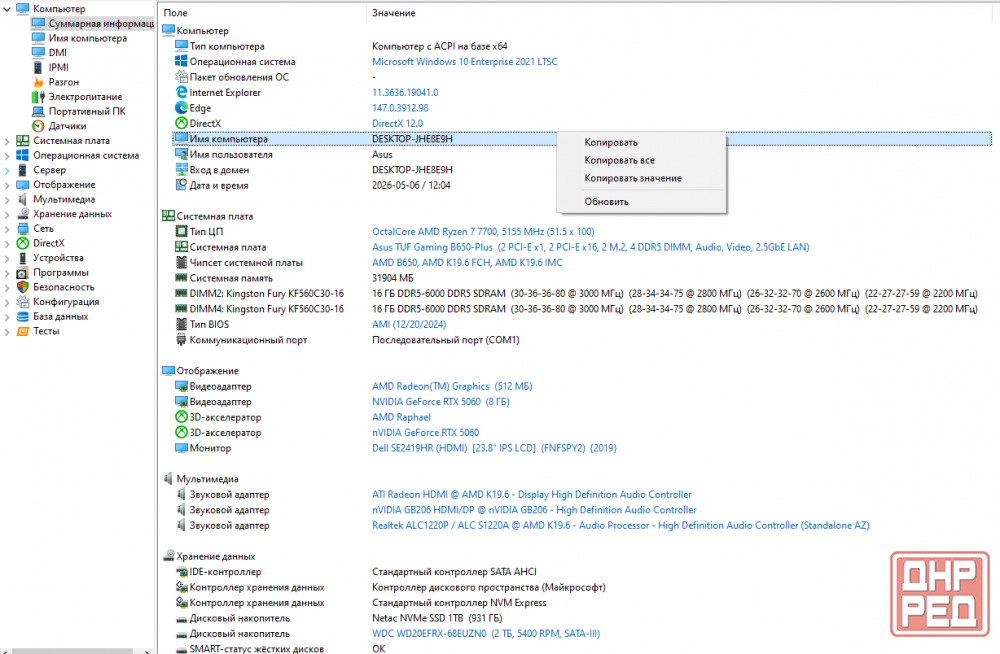This screenshot has height=654, width=1000.
Task: Expand the Операционная система tree node
Action: point(7,156)
